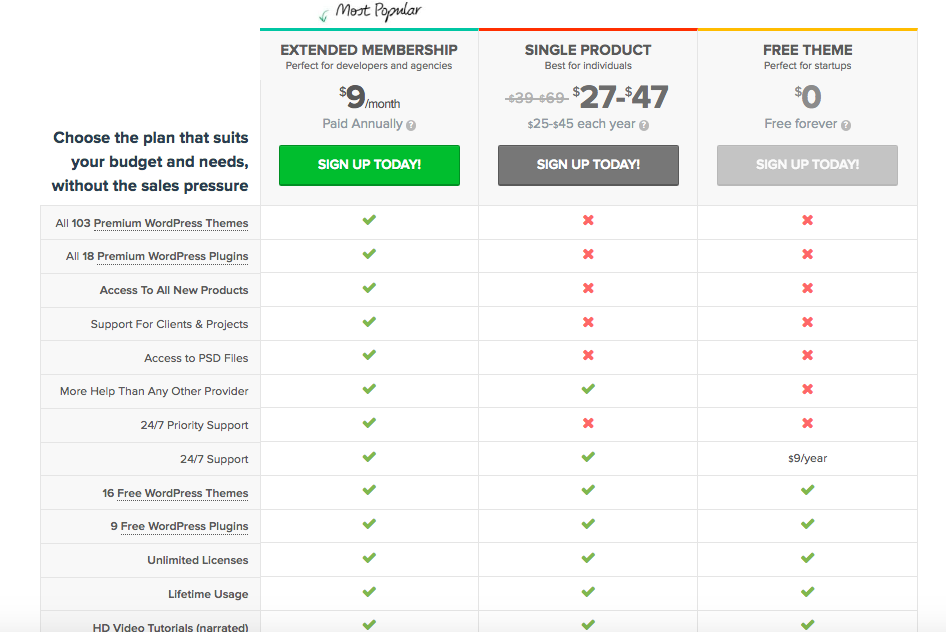Viewport: 946px width, 632px height.
Task: Click the Lifetime Usage label
Action: [208, 594]
